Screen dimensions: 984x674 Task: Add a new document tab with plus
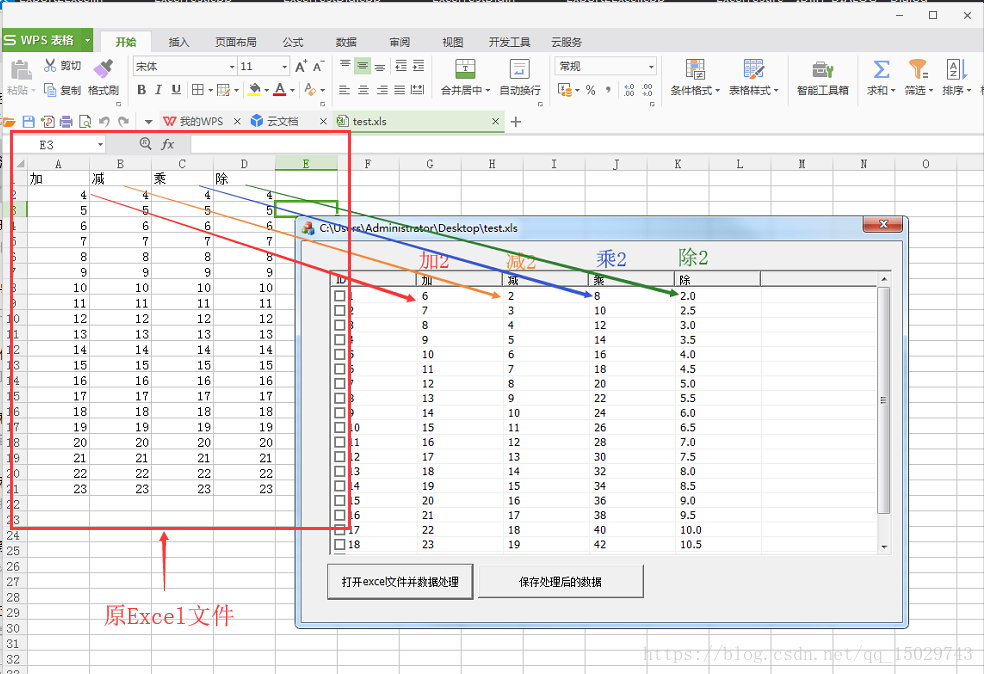tap(516, 122)
